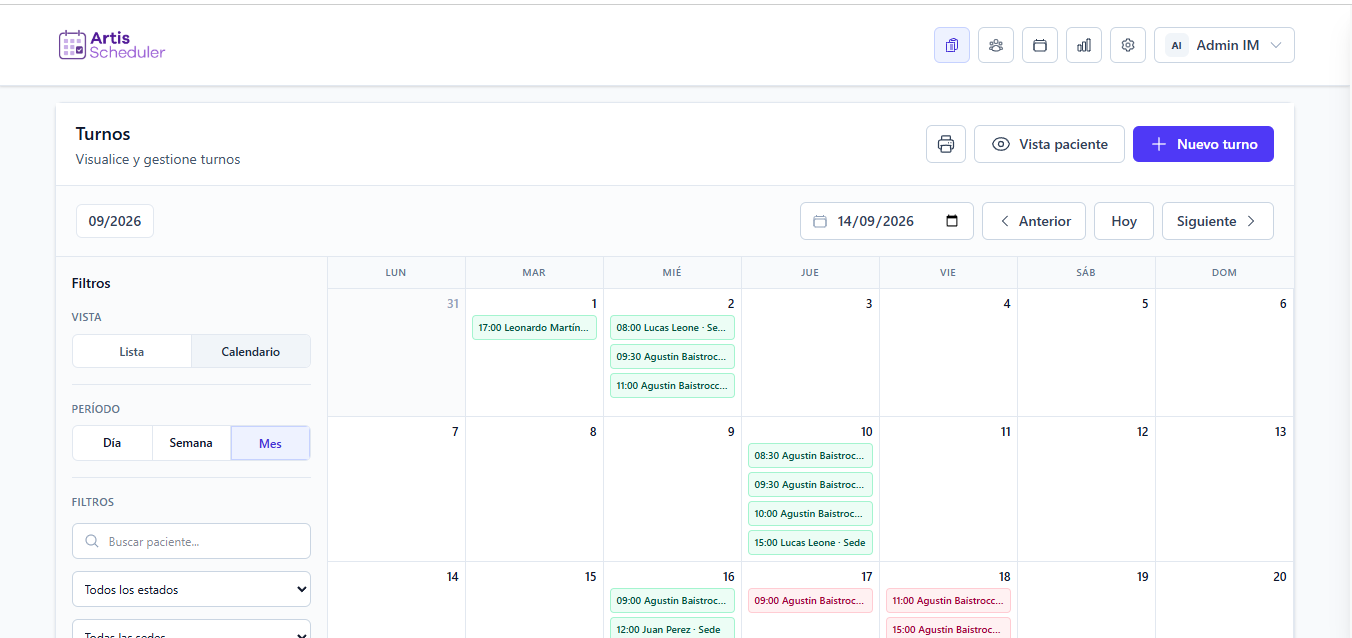Screen dimensions: 1352x638
Task: Open 09:30 Agustin appointment on day 2
Action: pos(672,356)
